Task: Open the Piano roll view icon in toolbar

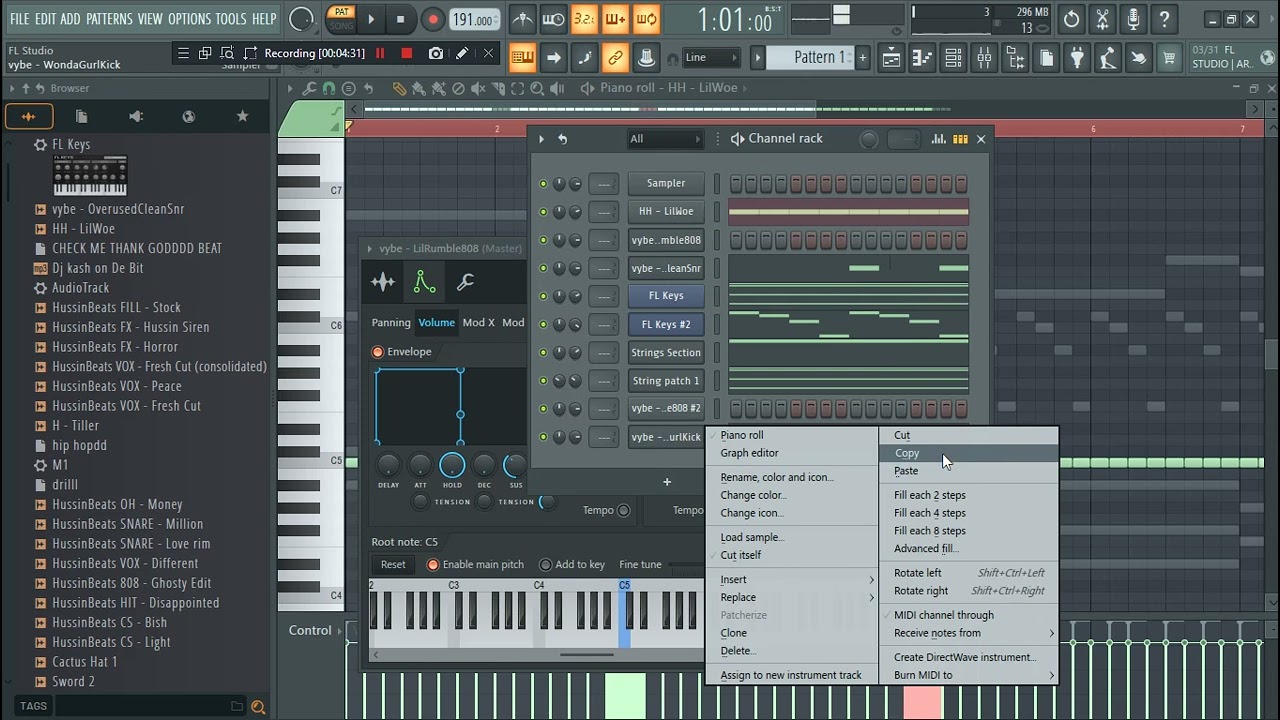Action: pyautogui.click(x=923, y=58)
